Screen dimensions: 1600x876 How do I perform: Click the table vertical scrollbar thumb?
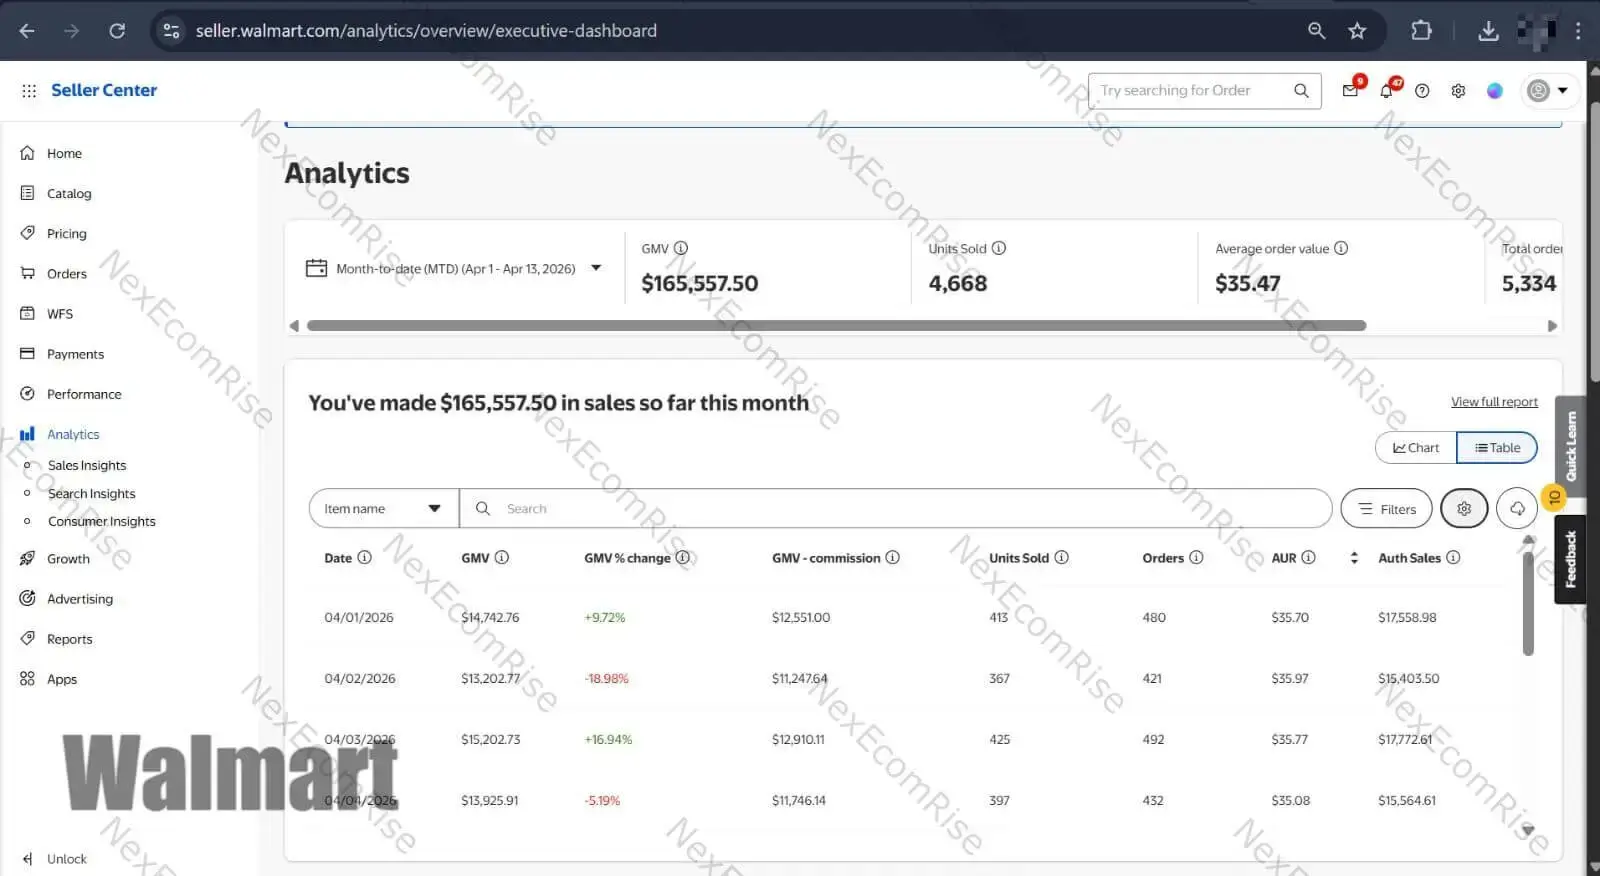click(x=1528, y=603)
